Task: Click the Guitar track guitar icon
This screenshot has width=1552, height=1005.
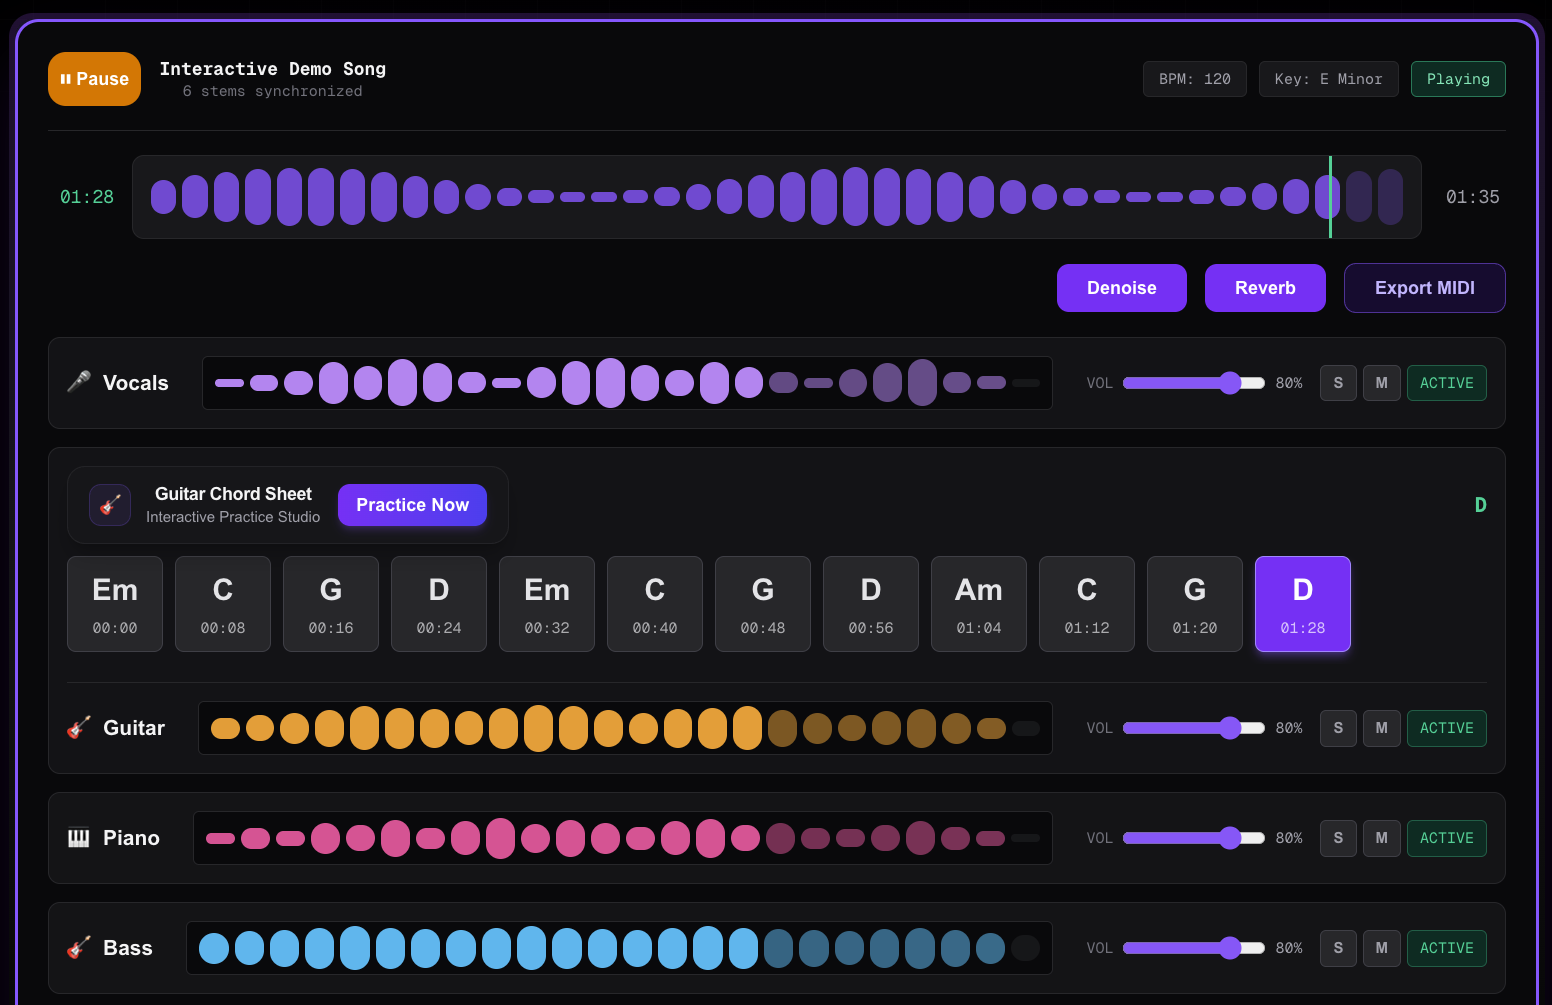Action: click(x=79, y=727)
